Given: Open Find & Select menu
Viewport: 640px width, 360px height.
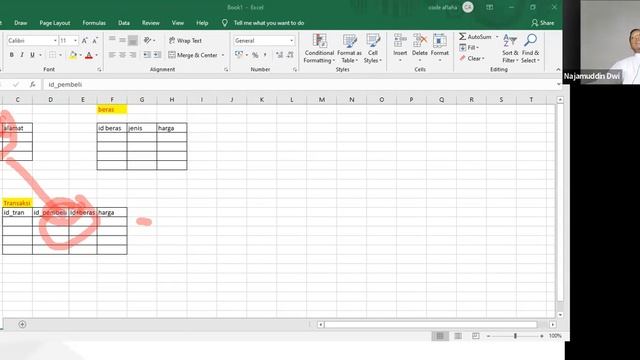Looking at the screenshot, I should pyautogui.click(x=530, y=48).
